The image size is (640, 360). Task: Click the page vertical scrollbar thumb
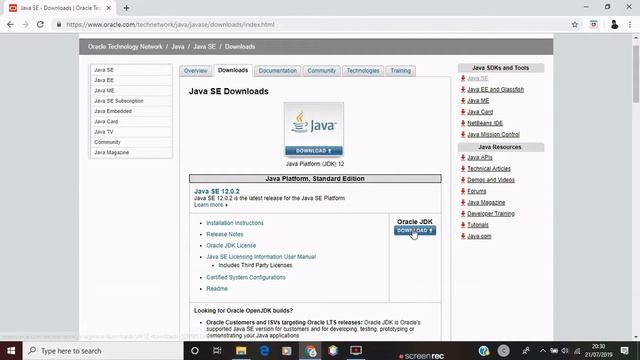(x=636, y=73)
